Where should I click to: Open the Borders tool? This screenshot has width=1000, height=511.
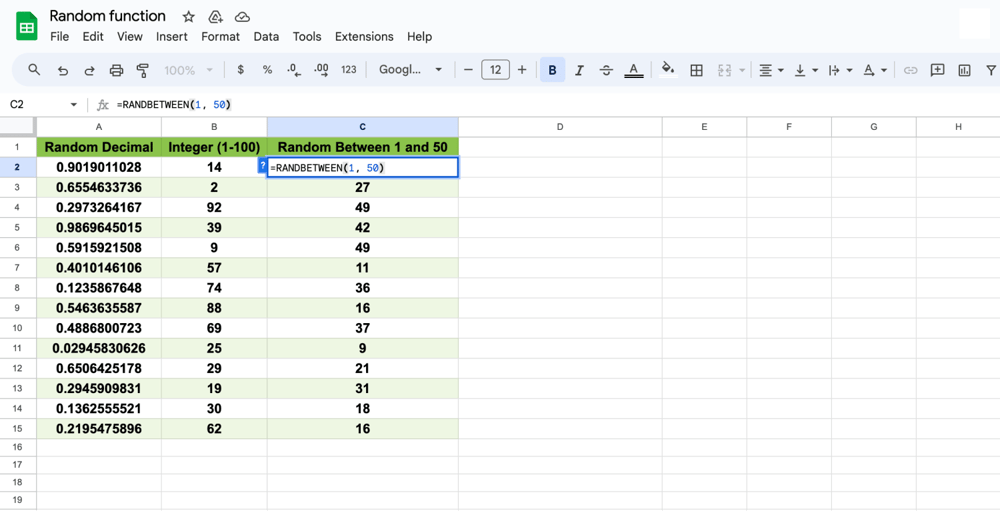[x=697, y=70]
